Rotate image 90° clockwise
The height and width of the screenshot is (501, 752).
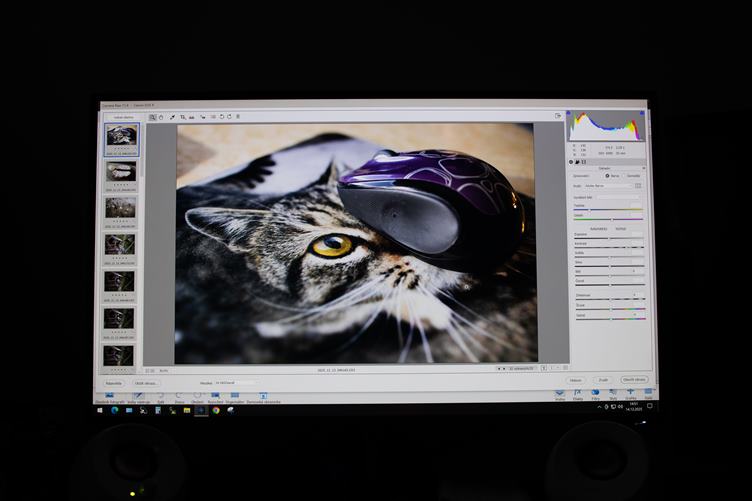click(229, 117)
